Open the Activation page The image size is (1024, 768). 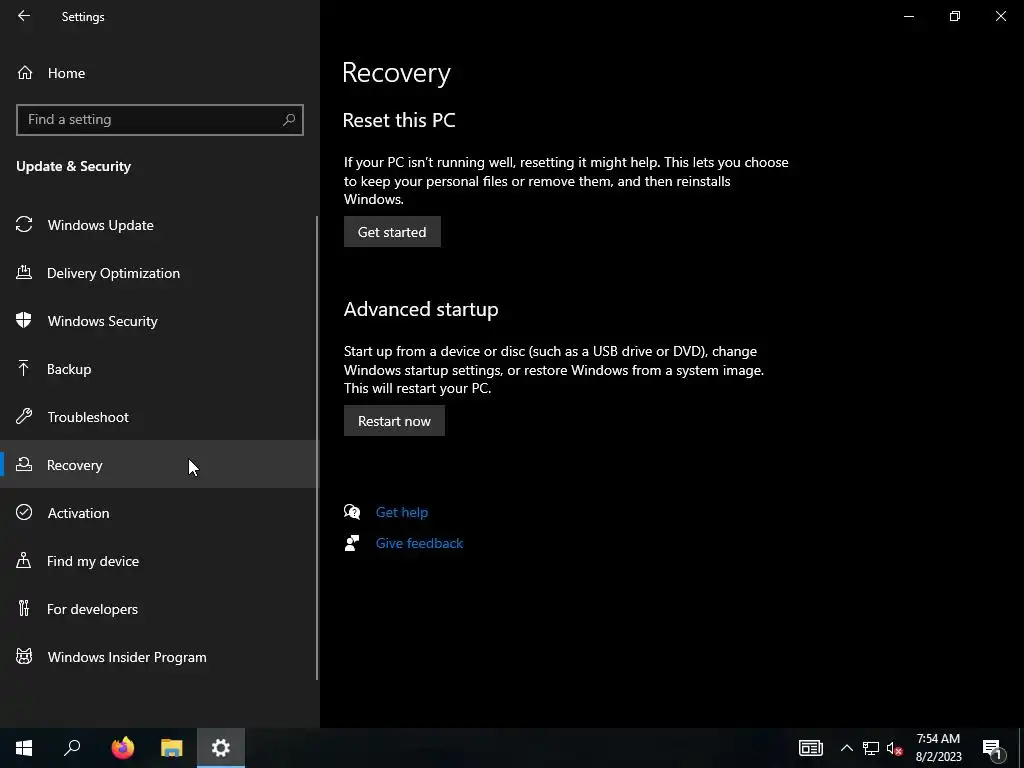[159, 513]
